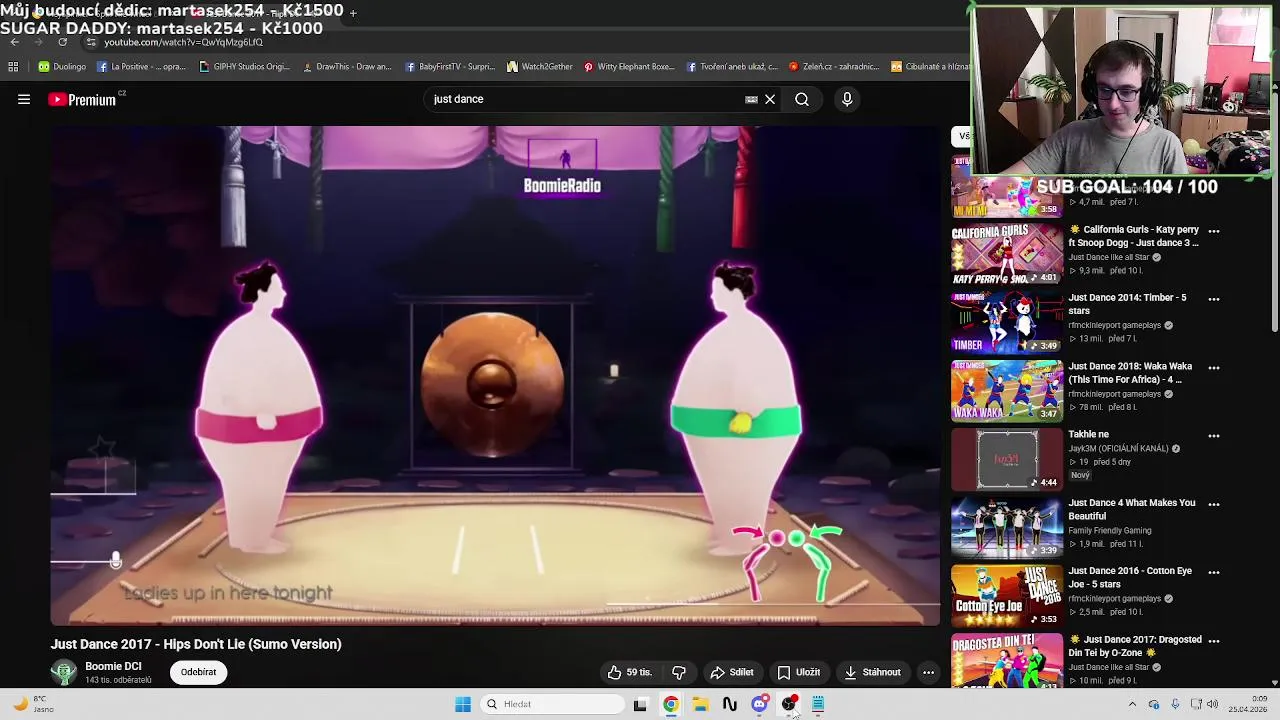Open the volume control in system tray
The height and width of the screenshot is (720, 1280).
(x=1213, y=704)
